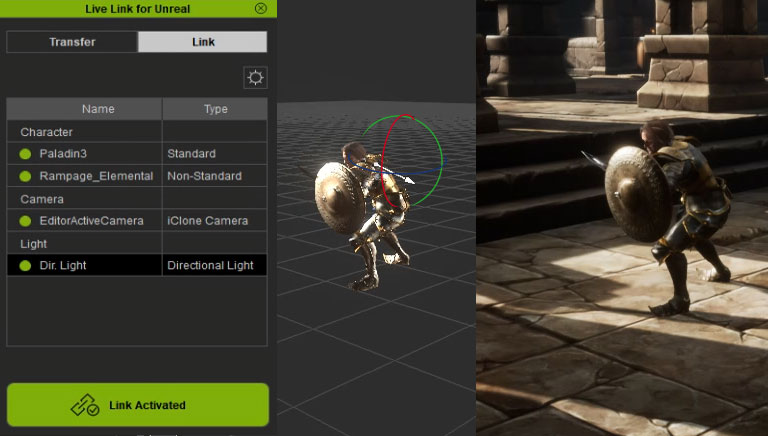Screen dimensions: 768x436
Task: Click the paladin character in the Unreal viewport
Action: (x=667, y=216)
